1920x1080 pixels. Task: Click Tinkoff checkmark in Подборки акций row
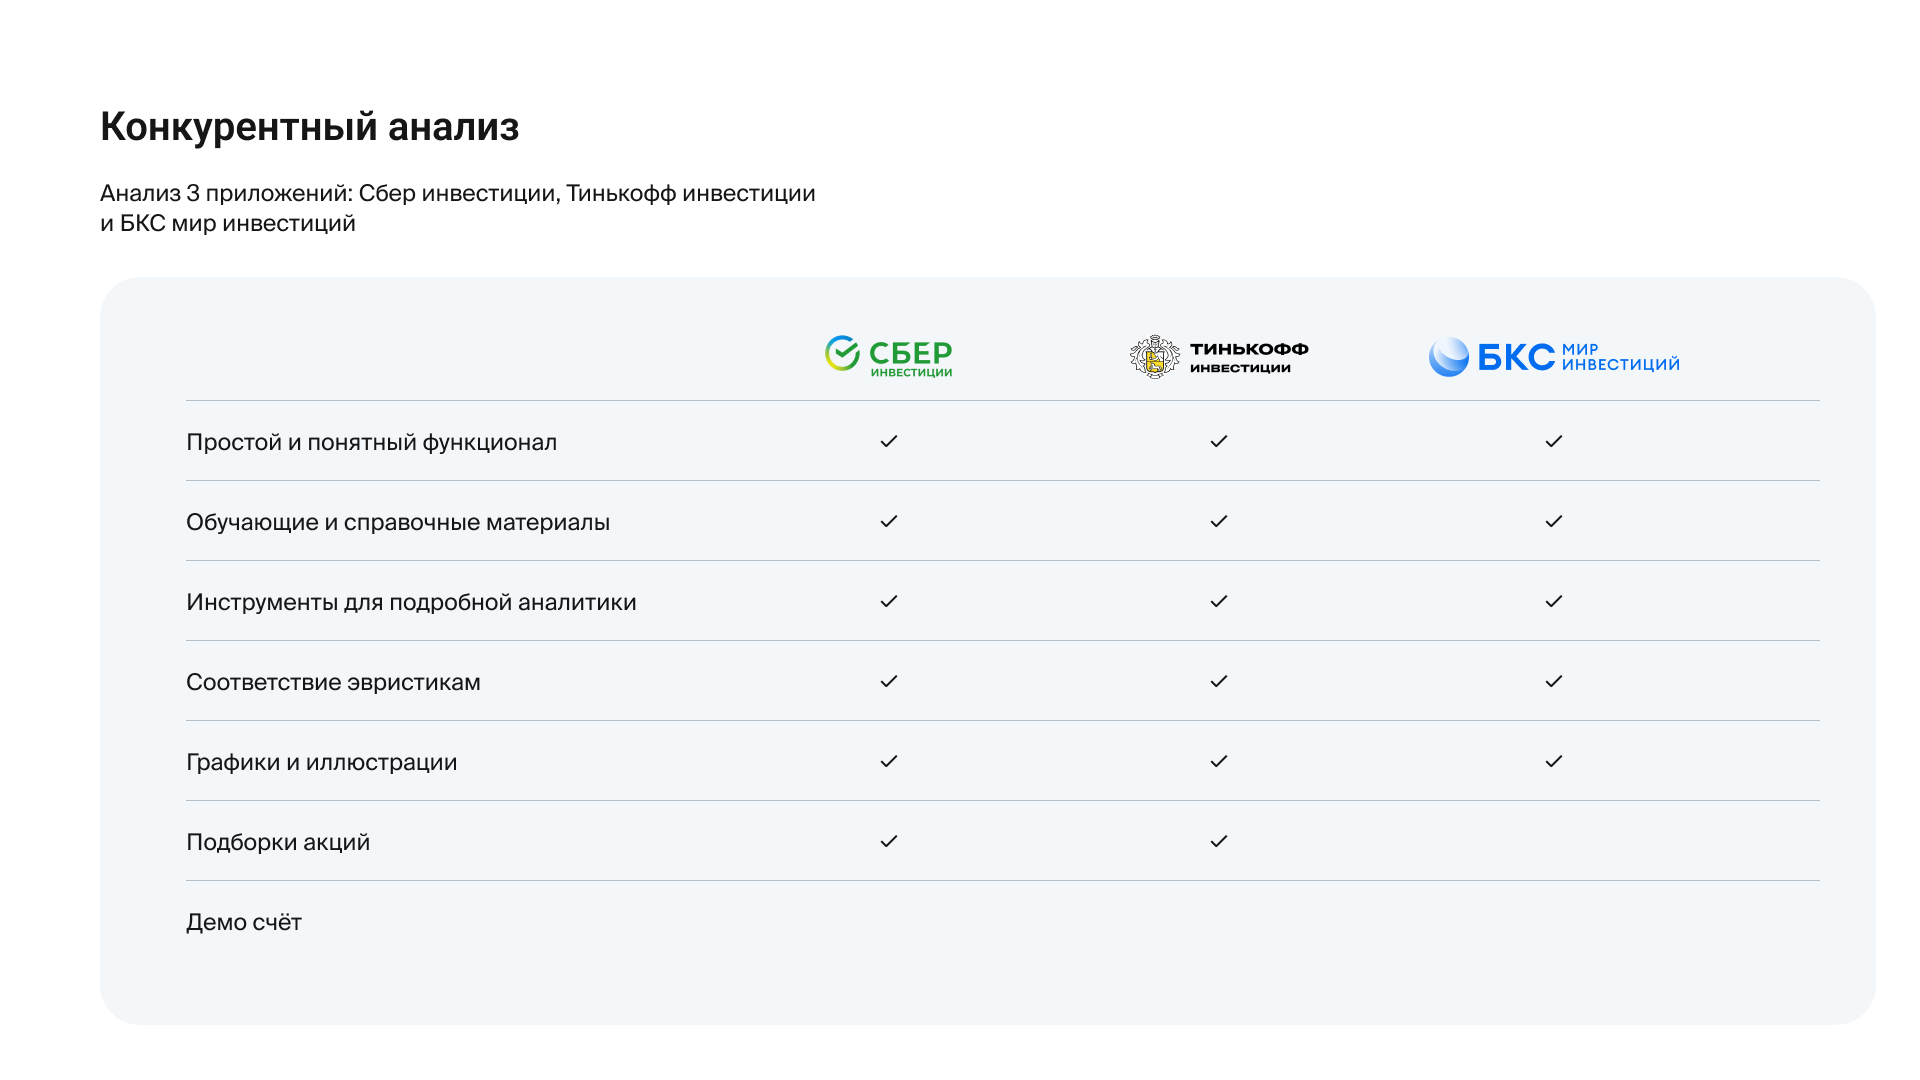pos(1218,841)
